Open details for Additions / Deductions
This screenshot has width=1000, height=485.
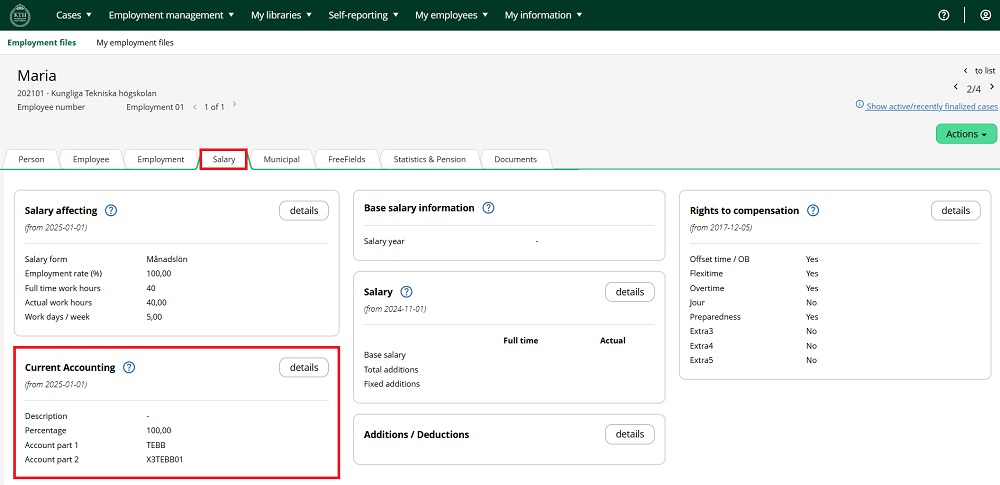(x=630, y=434)
